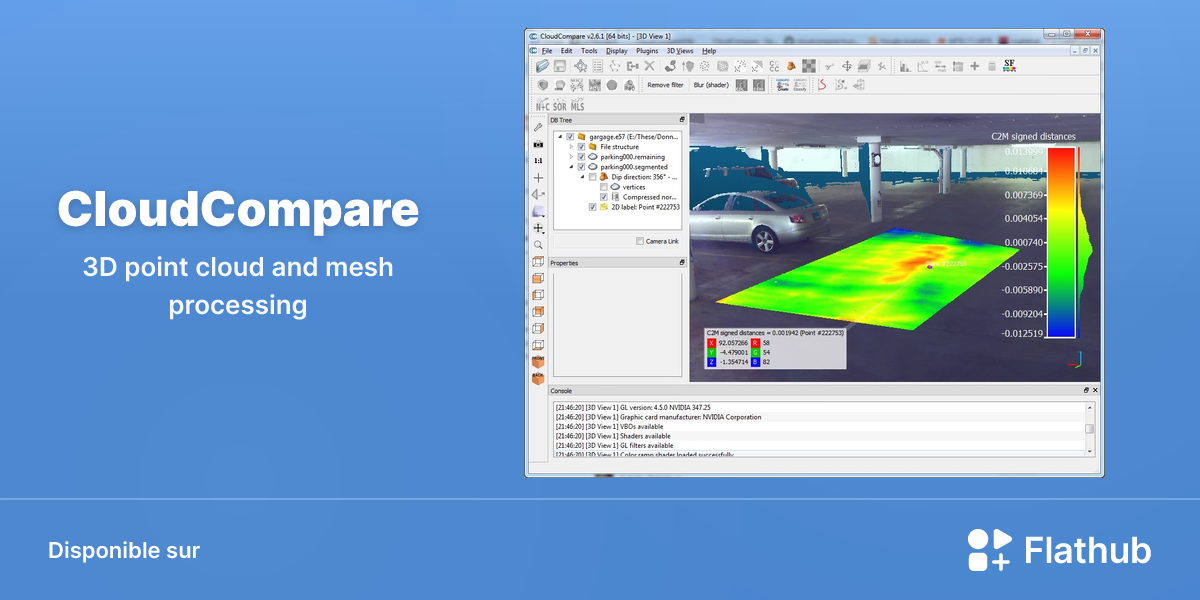Click the orange BACK view cube icon
1200x600 pixels.
538,378
